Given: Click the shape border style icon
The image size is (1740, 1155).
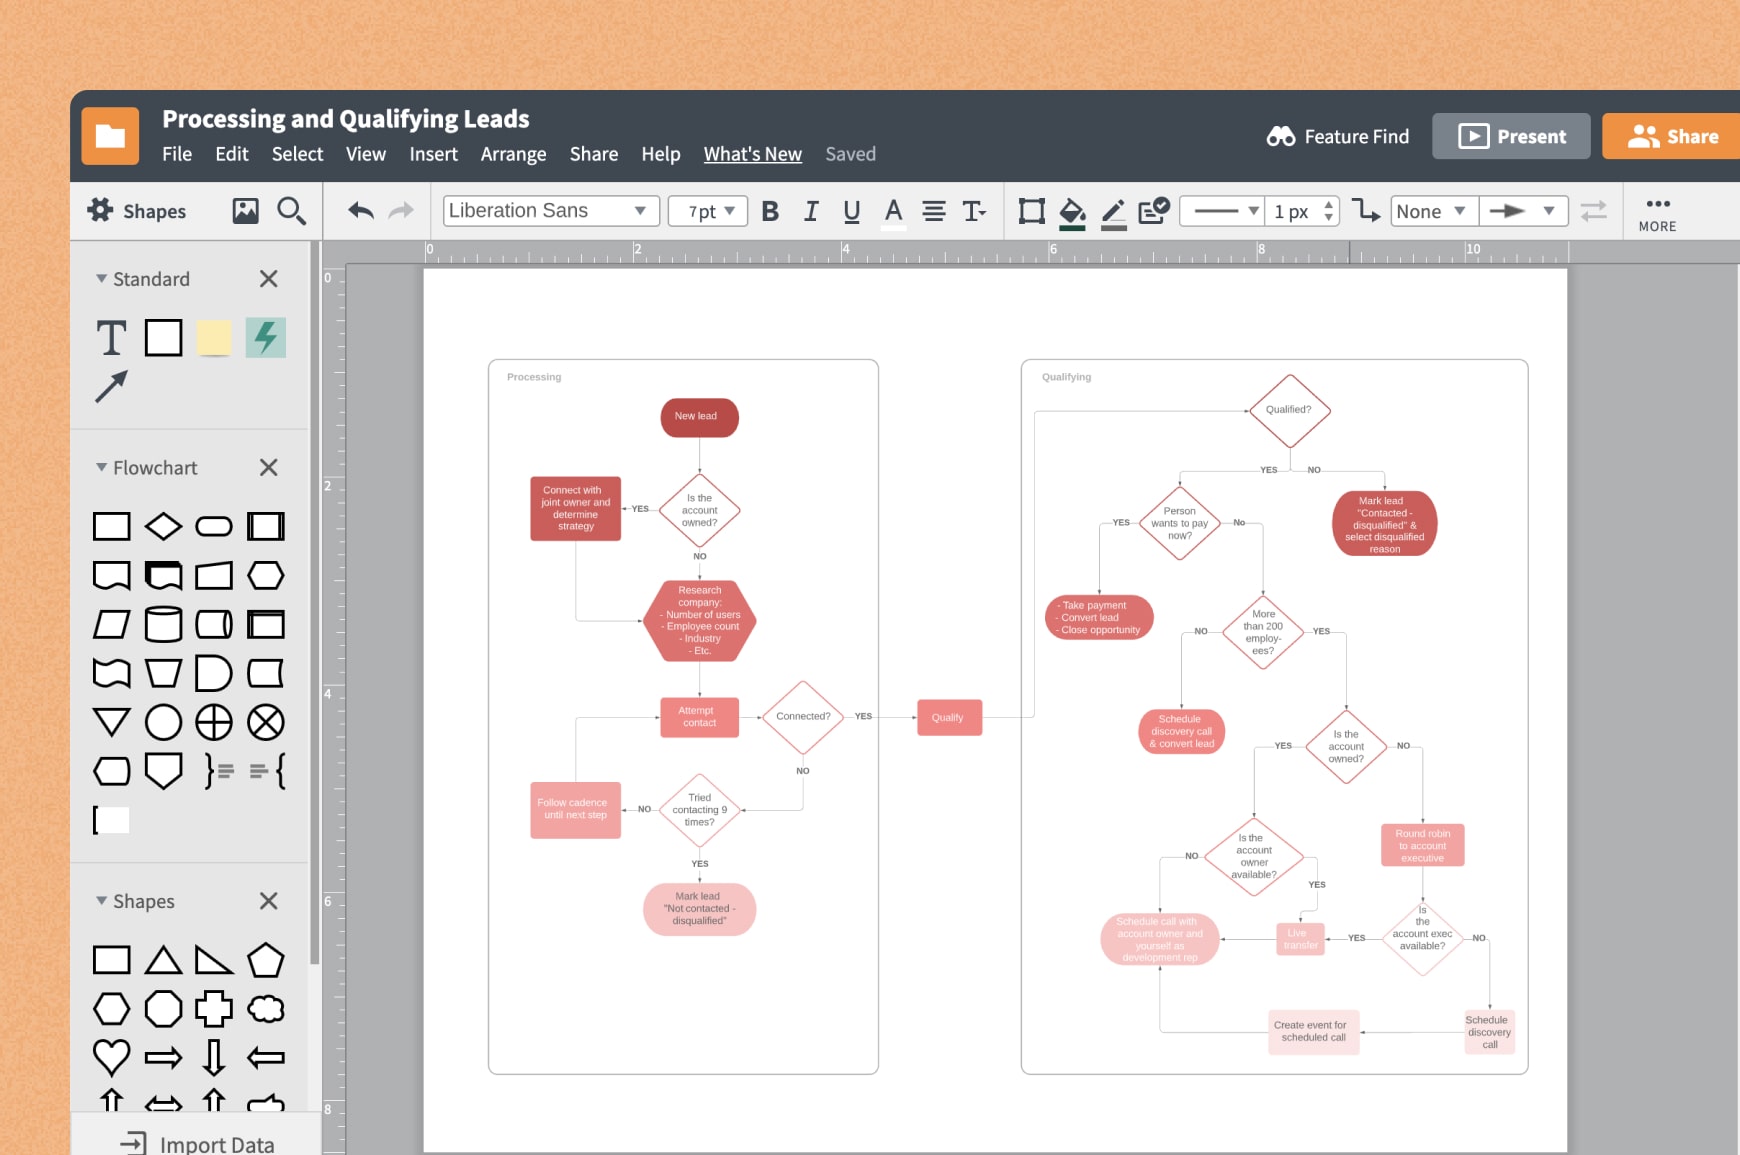Looking at the screenshot, I should [1031, 211].
